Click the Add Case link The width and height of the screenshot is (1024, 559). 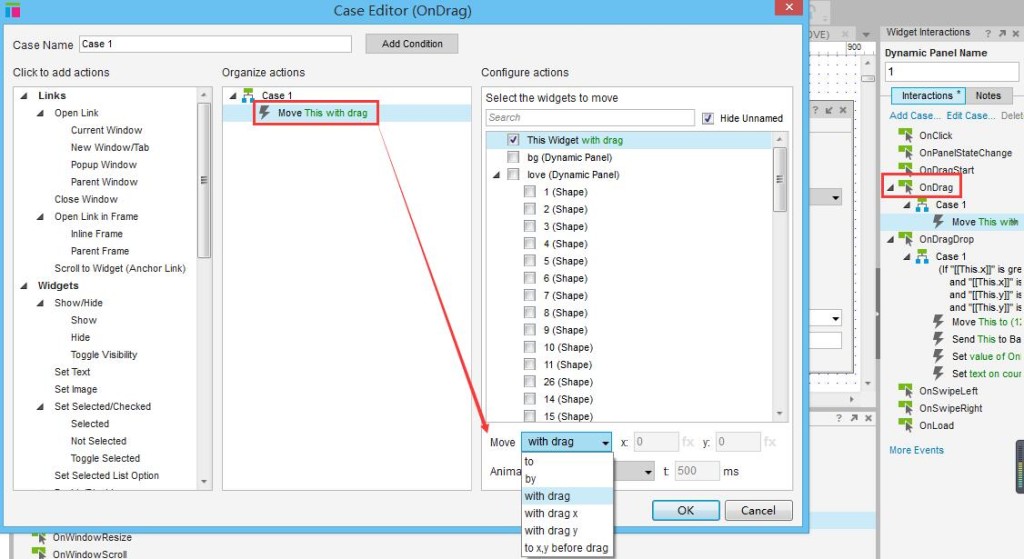915,115
